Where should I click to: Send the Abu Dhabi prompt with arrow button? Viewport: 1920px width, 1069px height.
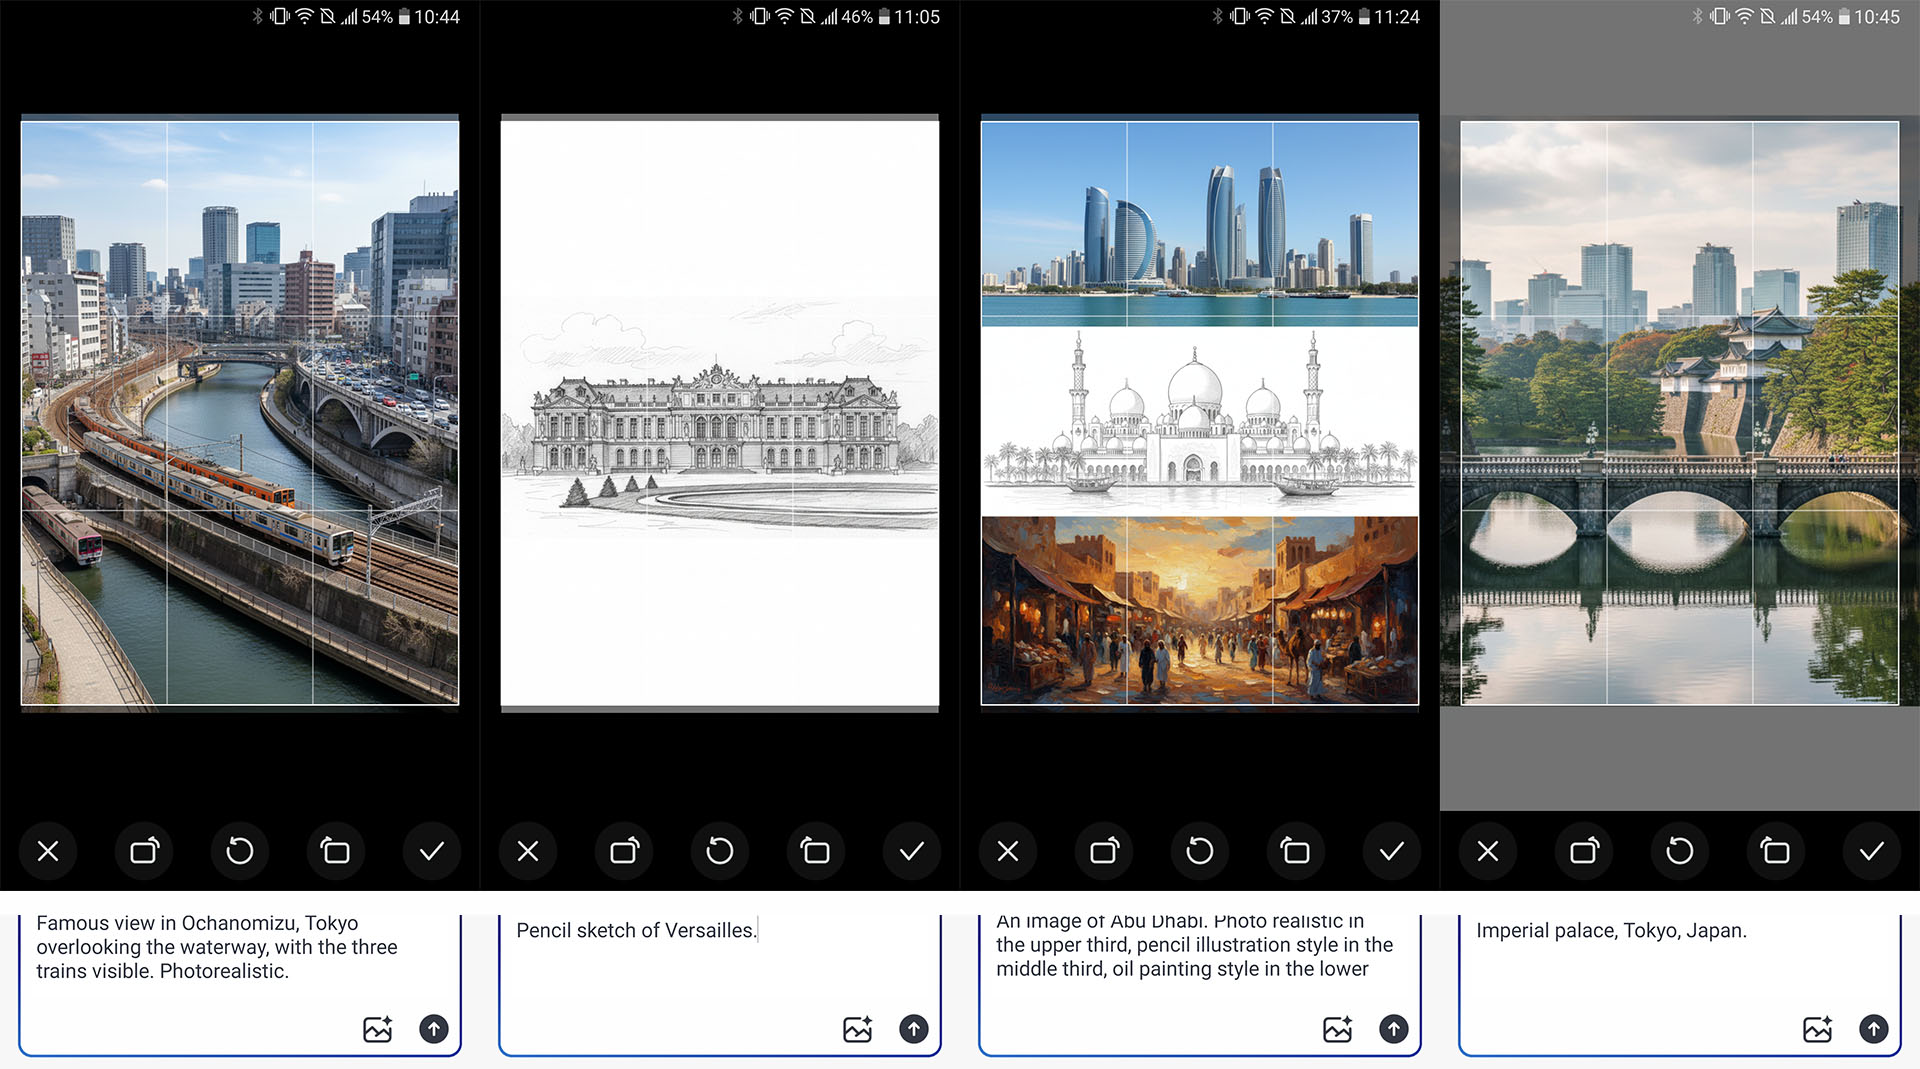1393,1028
